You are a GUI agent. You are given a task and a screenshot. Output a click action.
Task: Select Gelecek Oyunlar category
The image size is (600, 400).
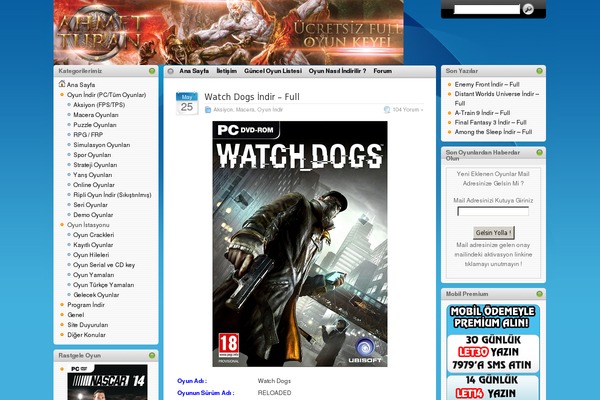click(x=96, y=295)
